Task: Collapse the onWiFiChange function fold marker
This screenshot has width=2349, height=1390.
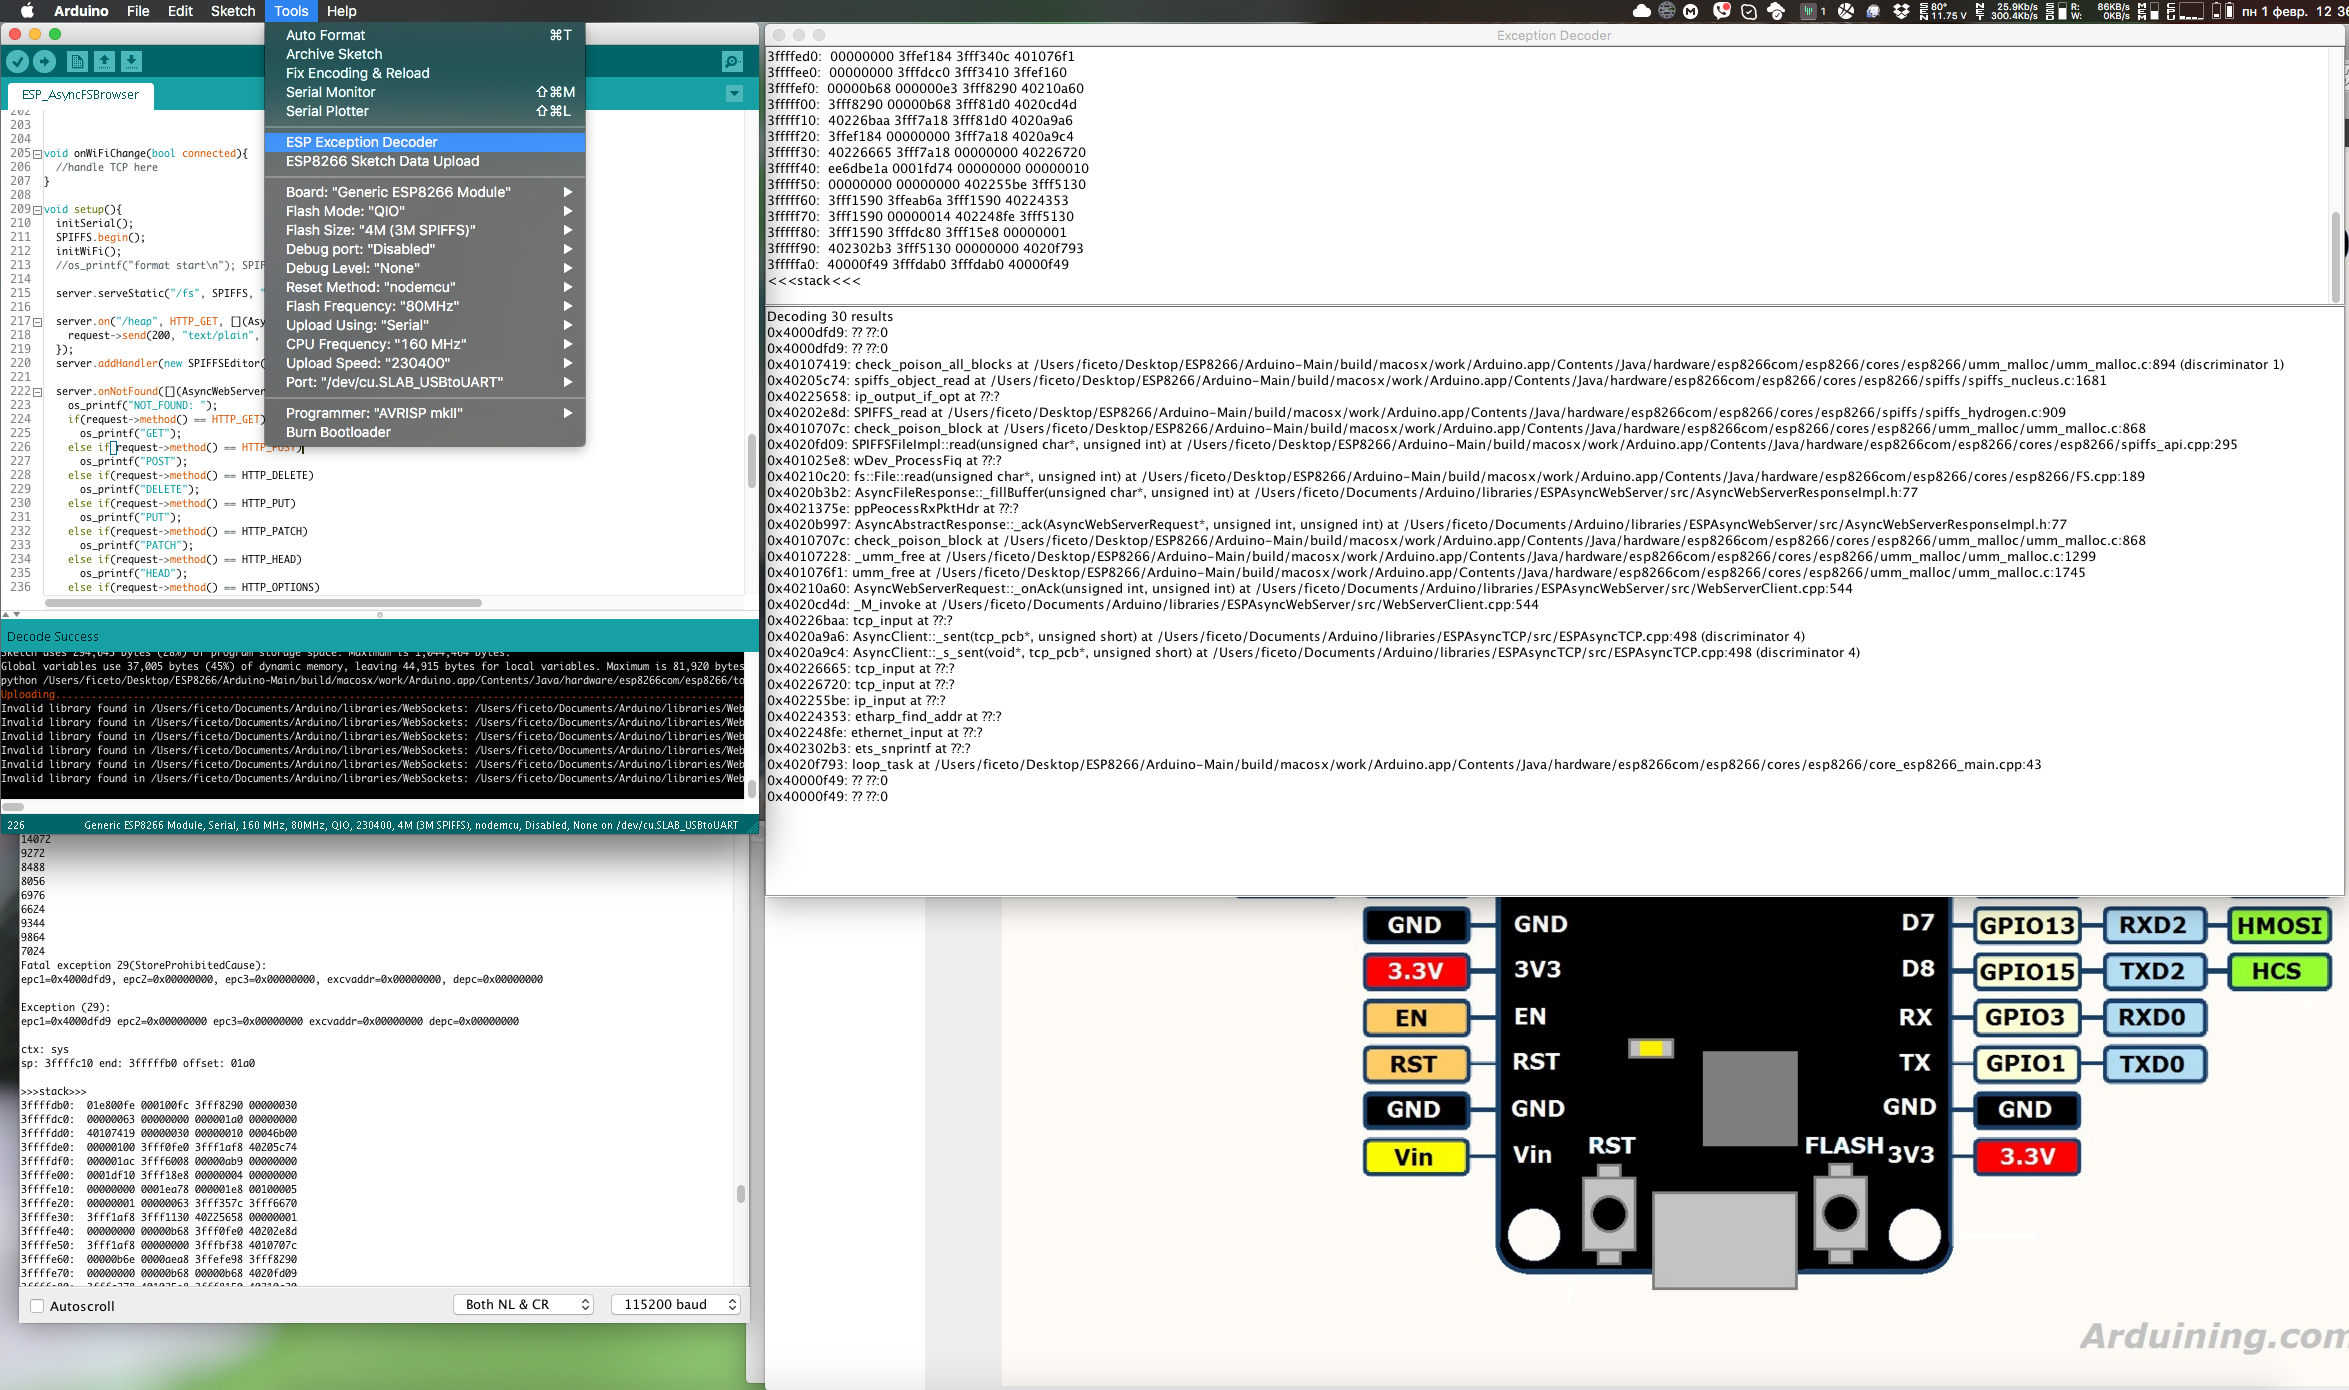Action: pos(37,154)
